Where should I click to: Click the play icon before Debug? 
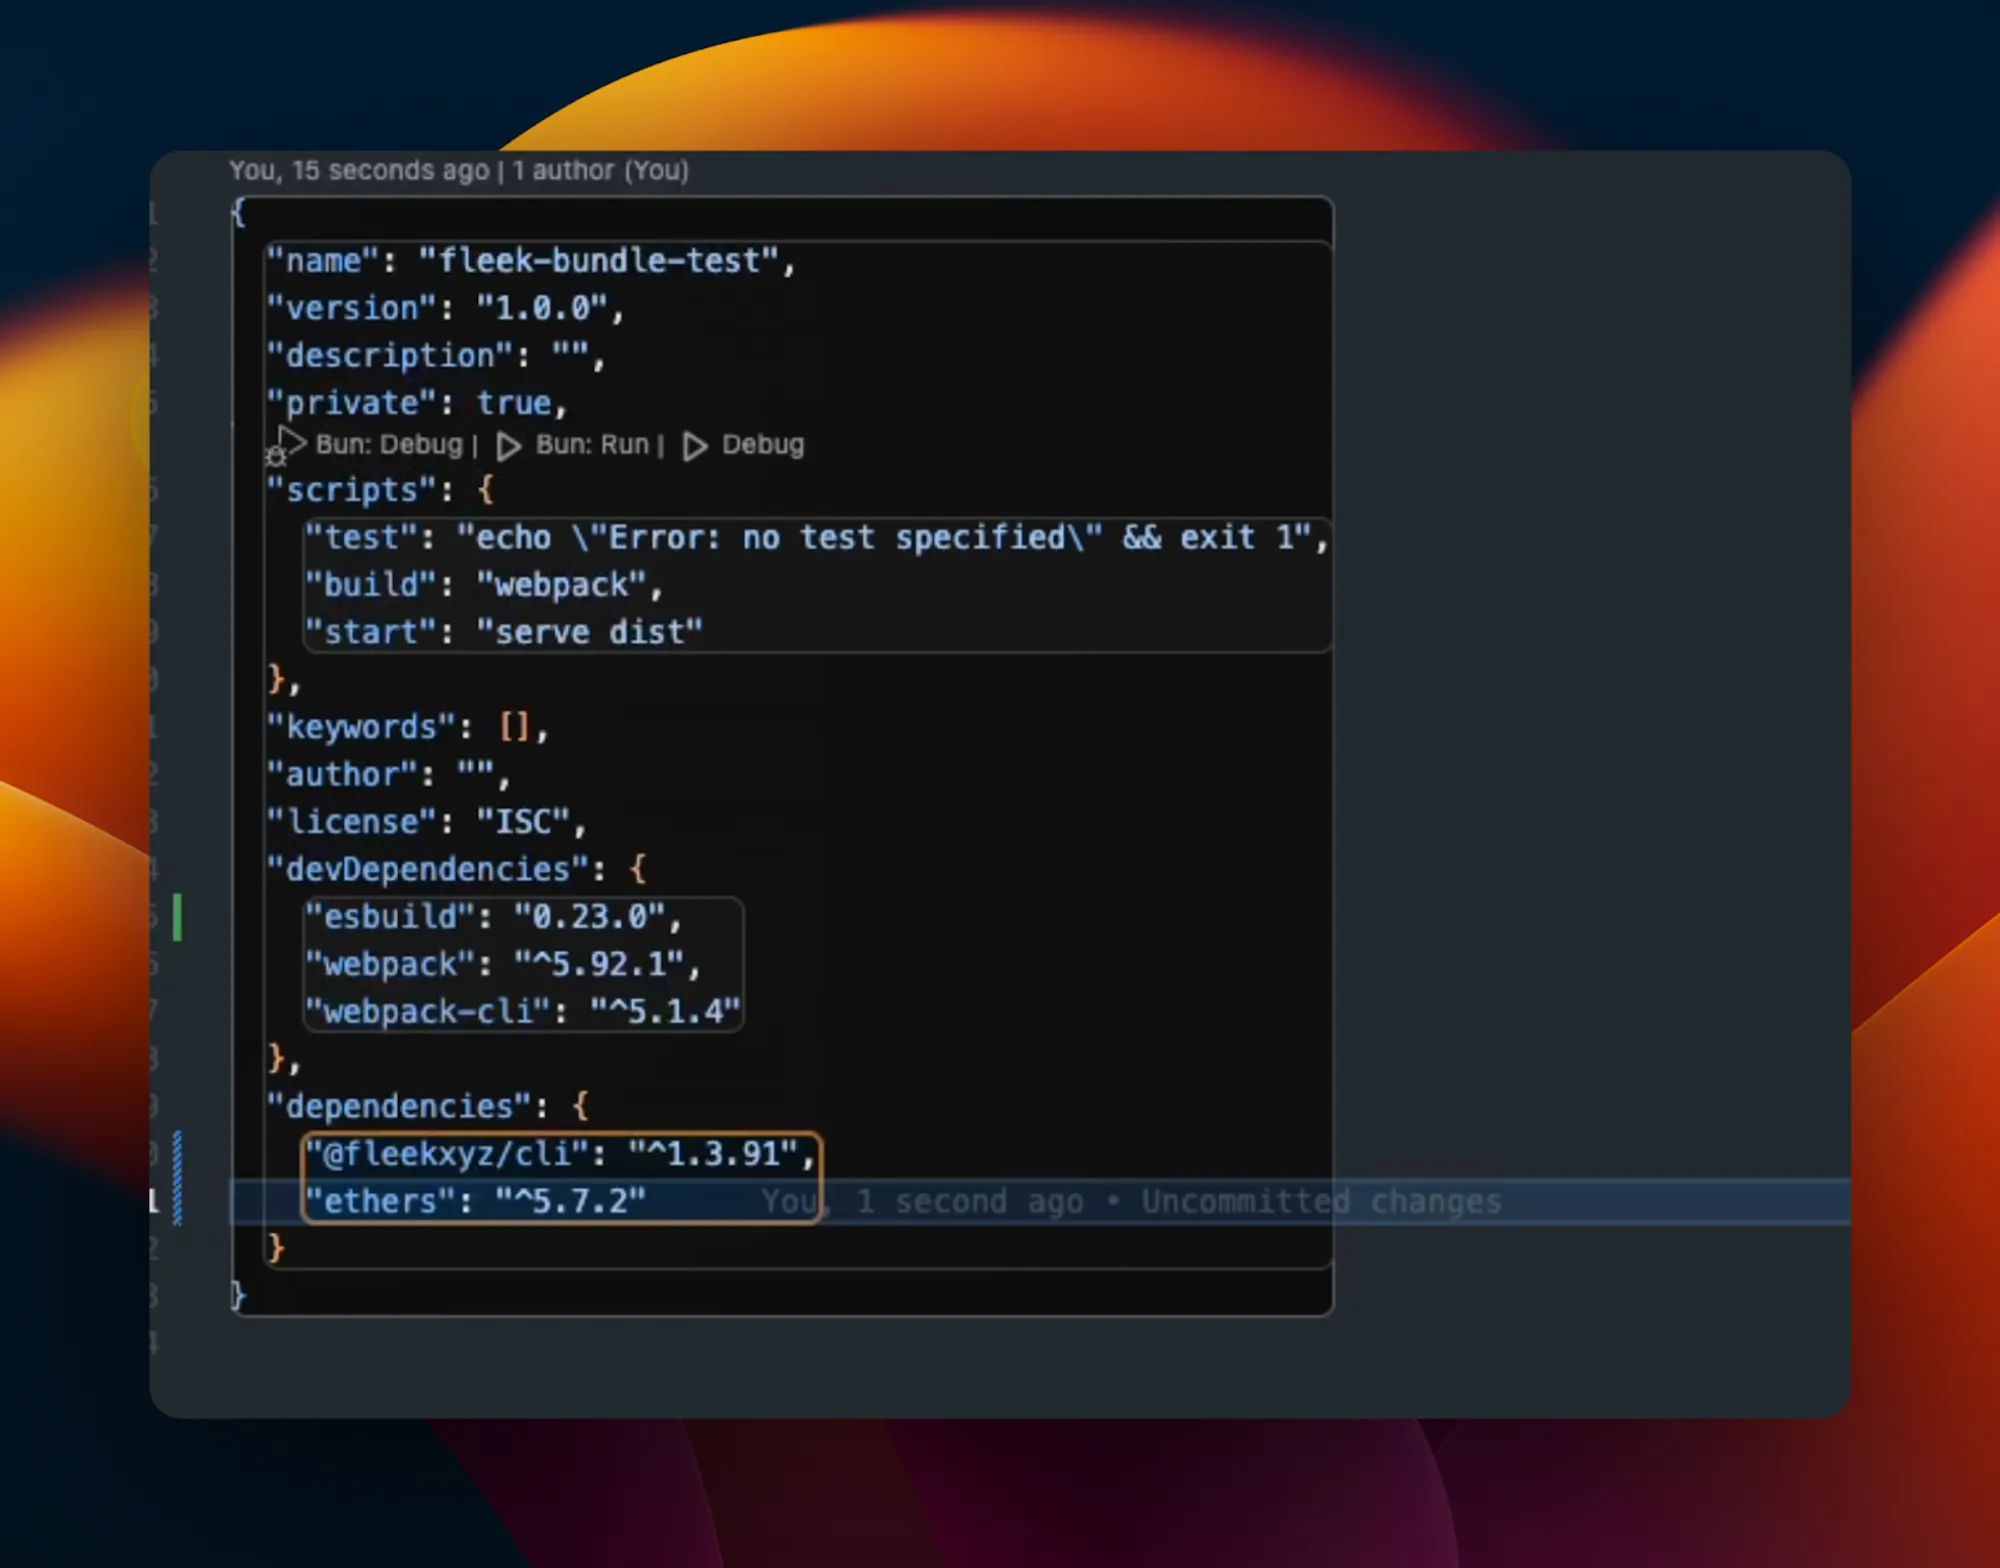695,446
